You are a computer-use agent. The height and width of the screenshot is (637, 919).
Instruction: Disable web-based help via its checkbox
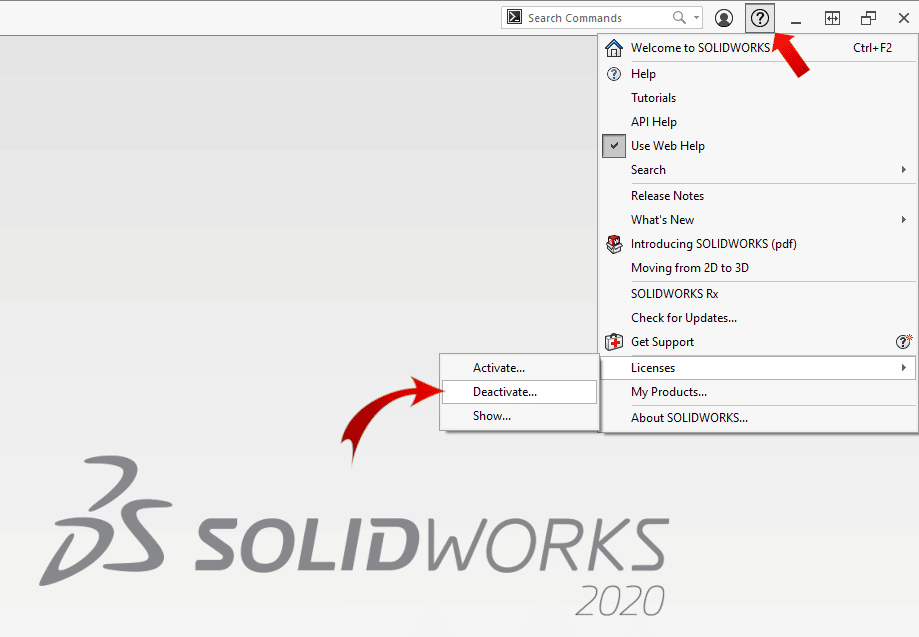pyautogui.click(x=613, y=145)
